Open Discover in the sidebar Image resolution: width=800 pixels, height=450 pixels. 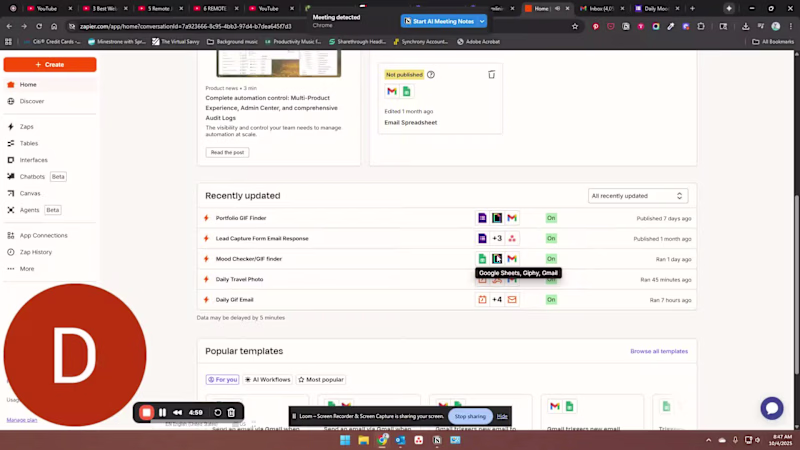tap(49, 101)
